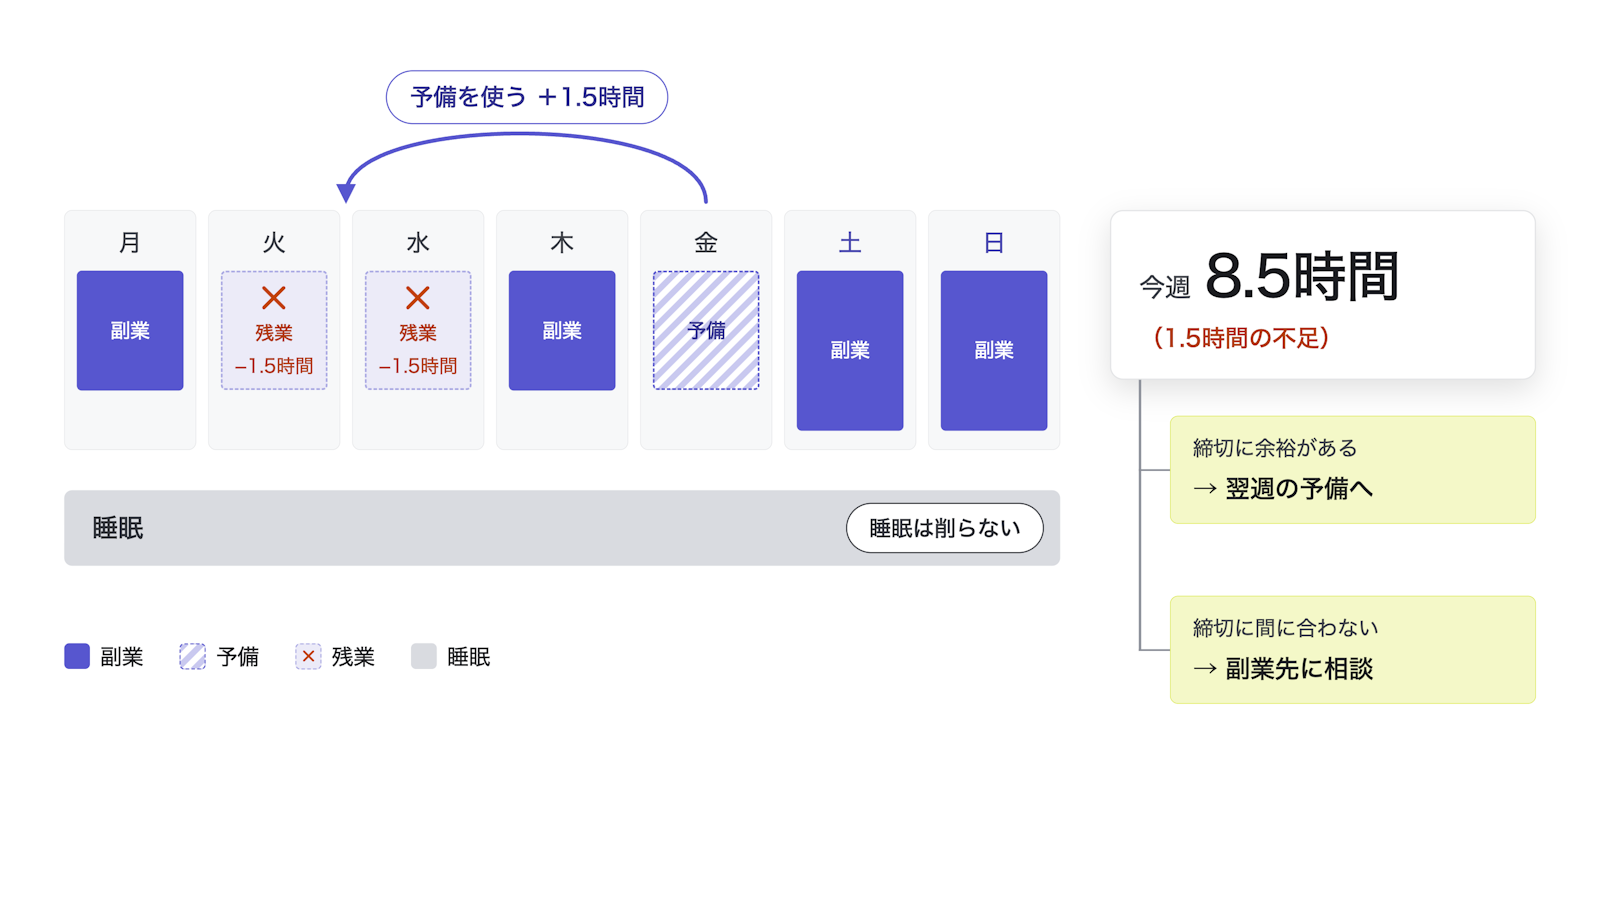
Task: Select Thursday's 副業 block
Action: tap(562, 330)
